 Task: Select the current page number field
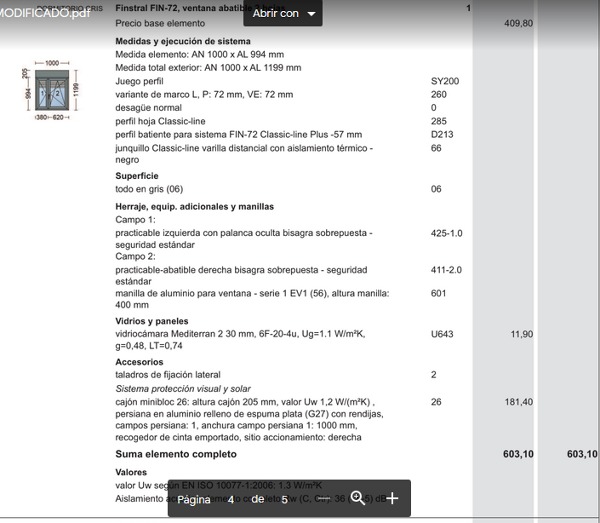coord(231,499)
